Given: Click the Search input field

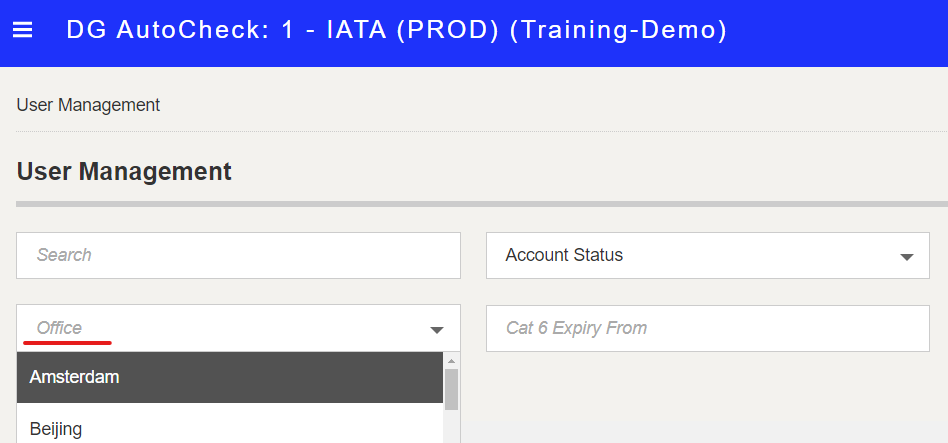Looking at the screenshot, I should point(238,255).
